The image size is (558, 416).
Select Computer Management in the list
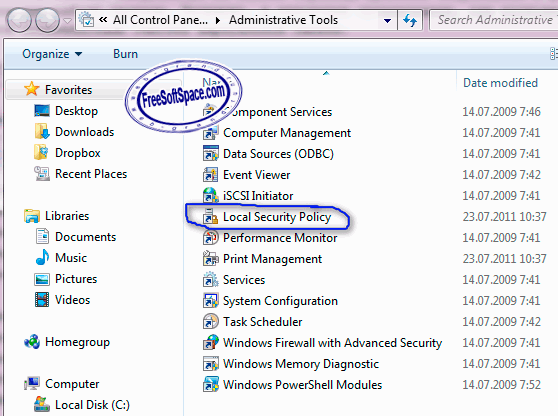(x=287, y=133)
